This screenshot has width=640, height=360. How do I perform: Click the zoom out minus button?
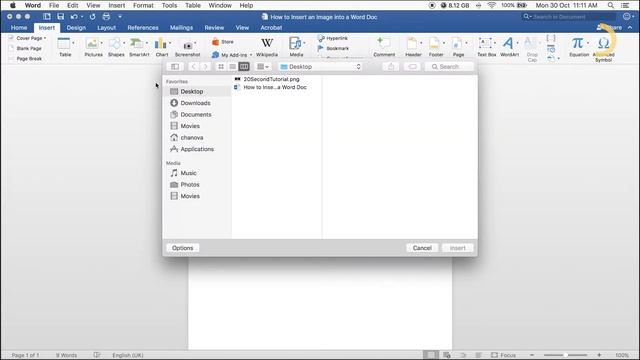[532, 355]
